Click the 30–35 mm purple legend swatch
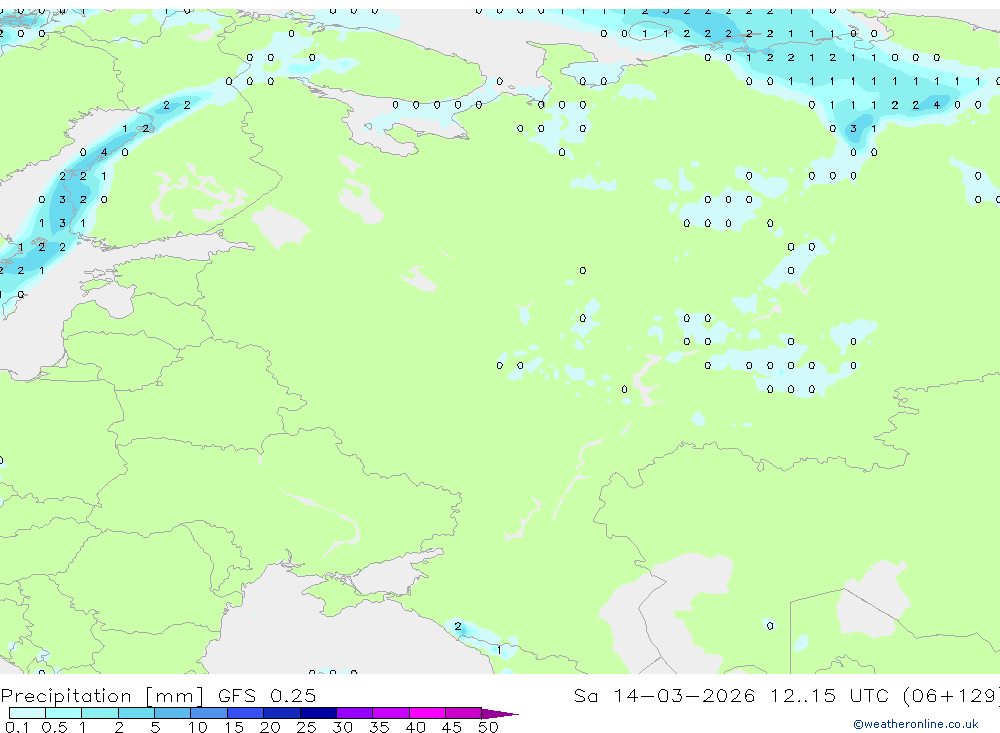The width and height of the screenshot is (1000, 733). click(x=355, y=713)
